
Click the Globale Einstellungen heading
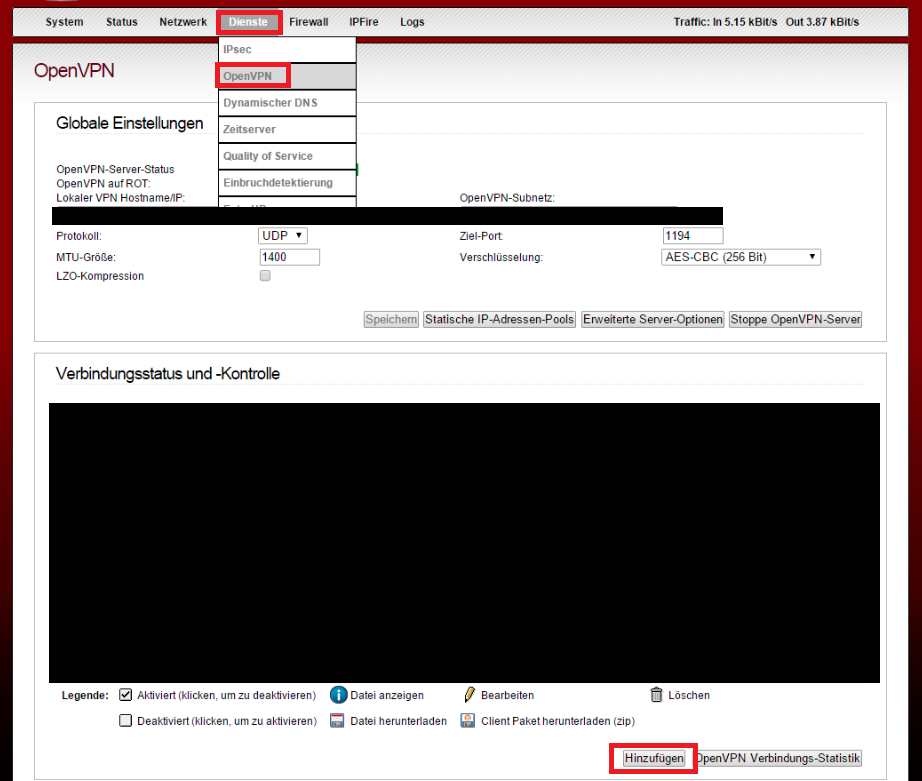(x=129, y=124)
